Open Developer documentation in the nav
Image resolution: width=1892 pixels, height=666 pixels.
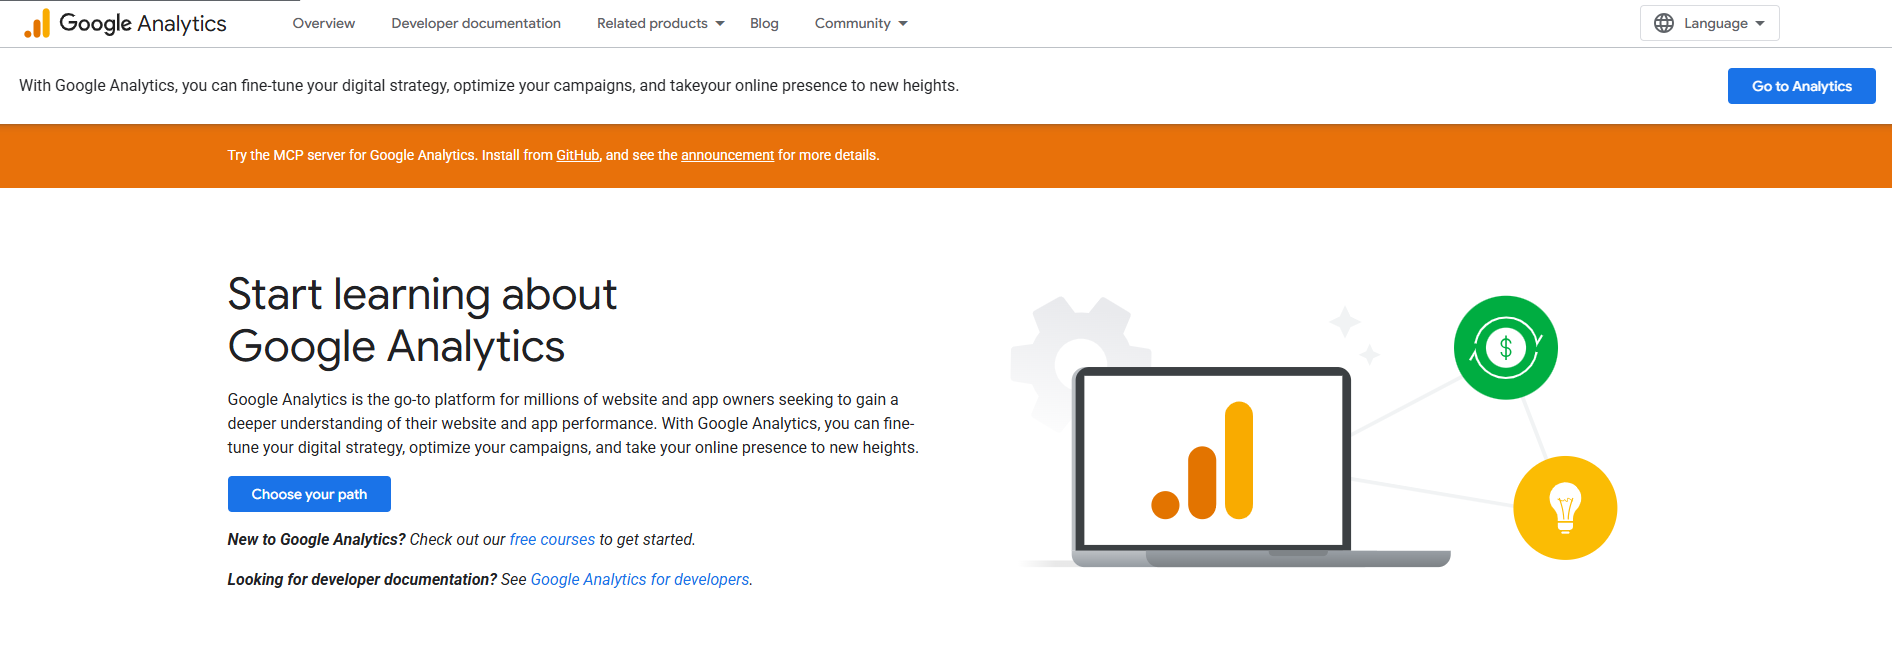(x=476, y=23)
